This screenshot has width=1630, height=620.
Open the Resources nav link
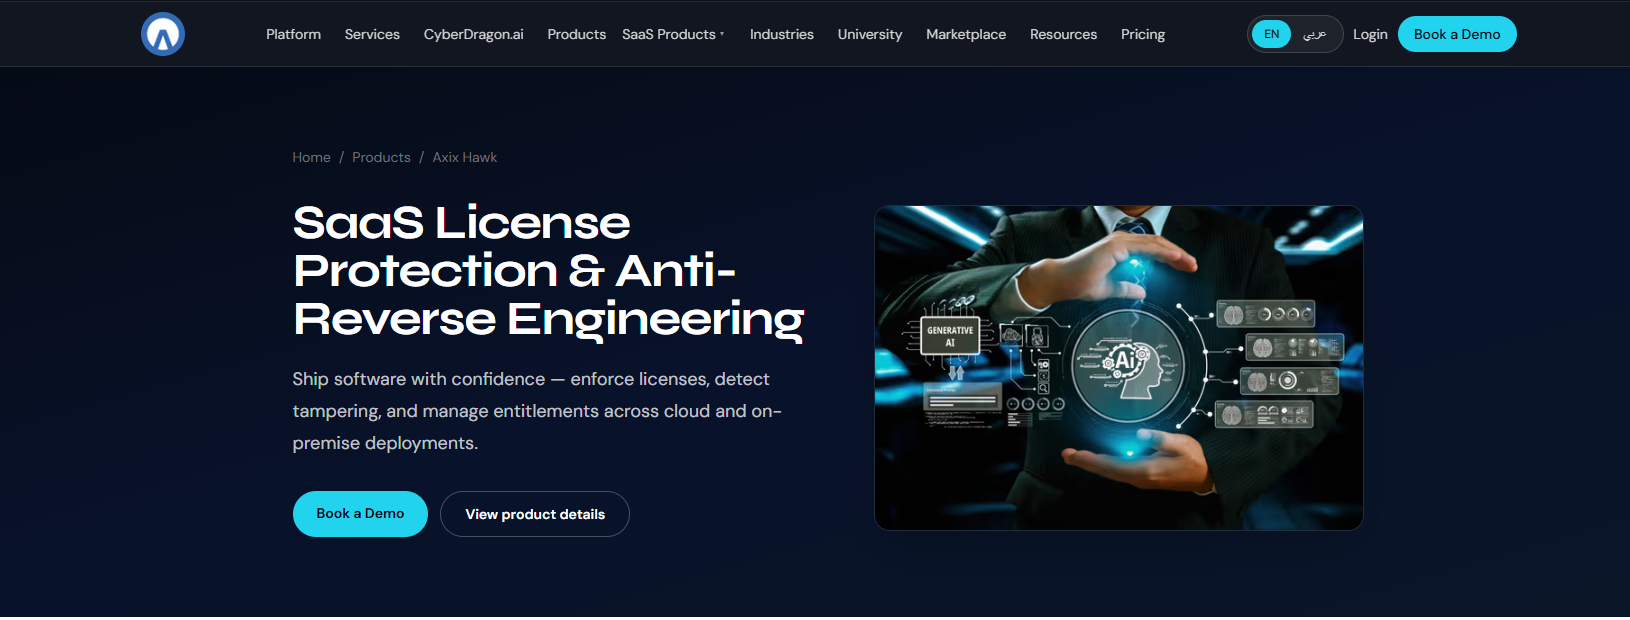point(1063,34)
